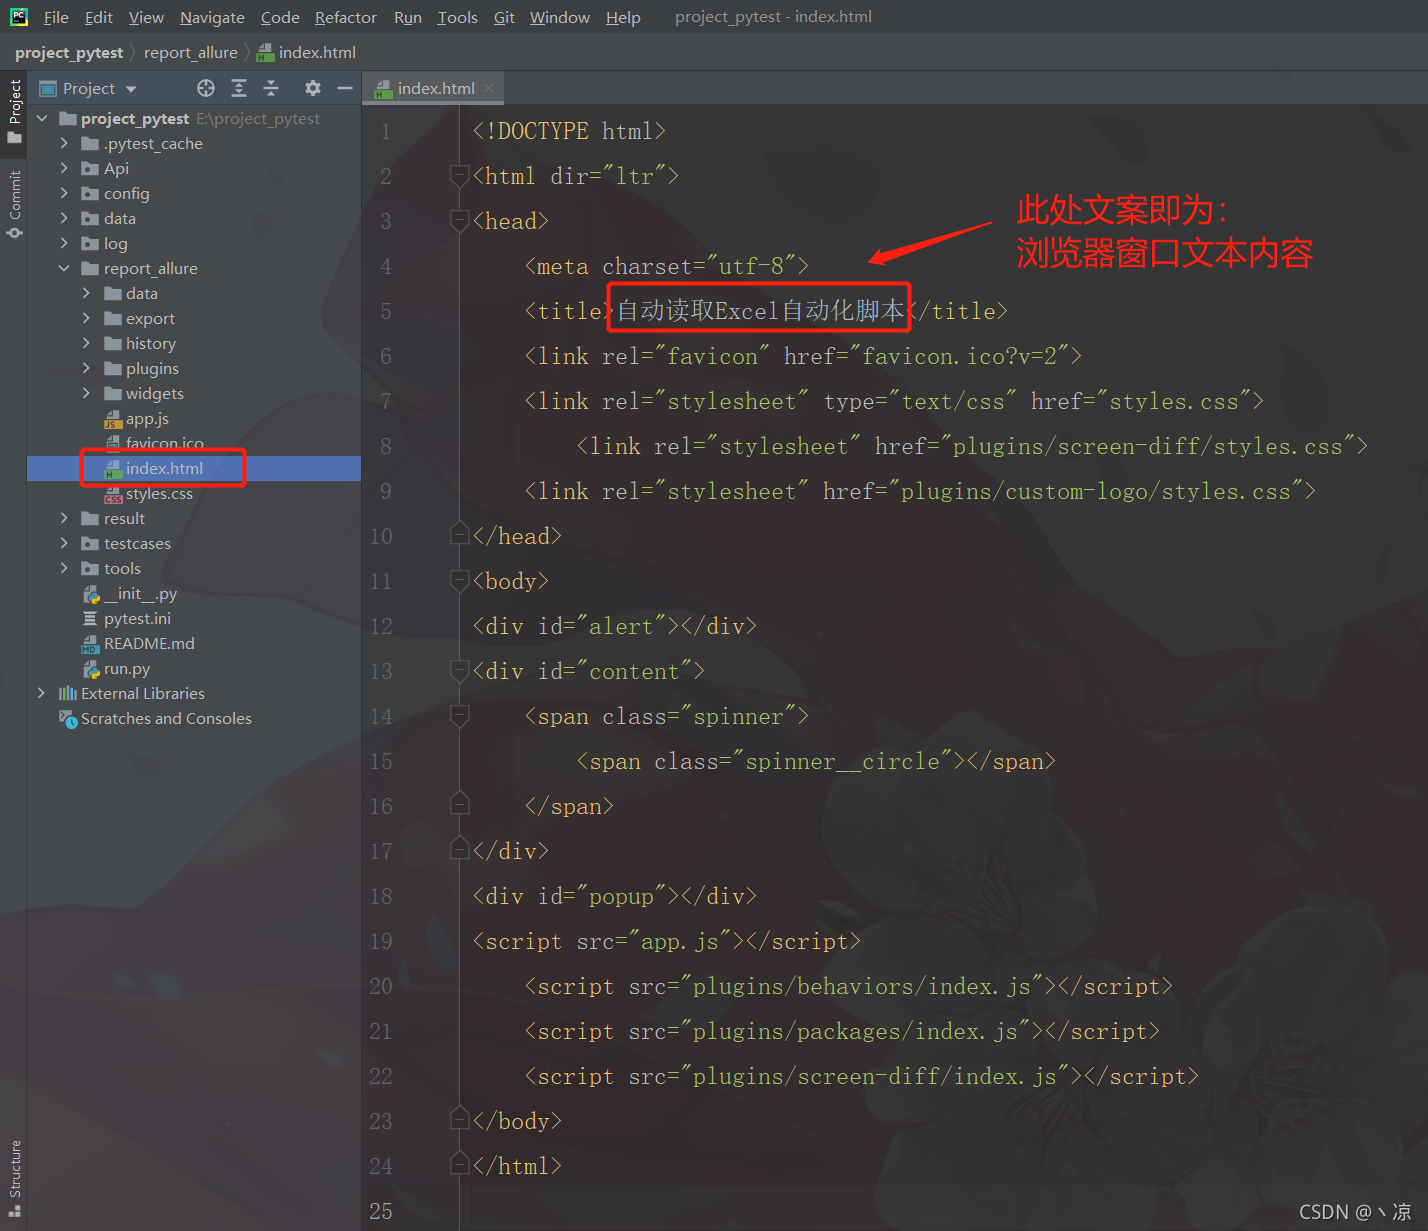The image size is (1428, 1231).
Task: Expand the log folder
Action: pos(64,243)
